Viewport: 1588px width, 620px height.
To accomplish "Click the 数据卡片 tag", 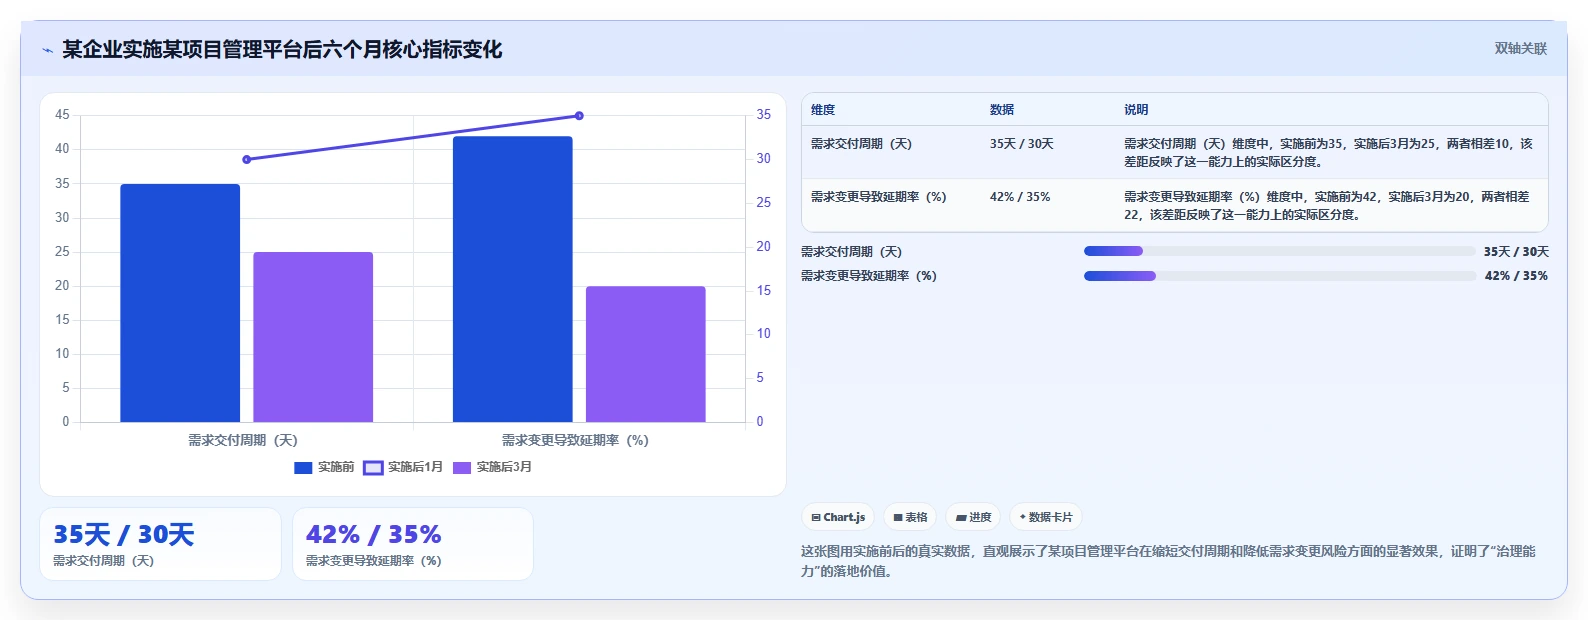I will tap(1046, 517).
